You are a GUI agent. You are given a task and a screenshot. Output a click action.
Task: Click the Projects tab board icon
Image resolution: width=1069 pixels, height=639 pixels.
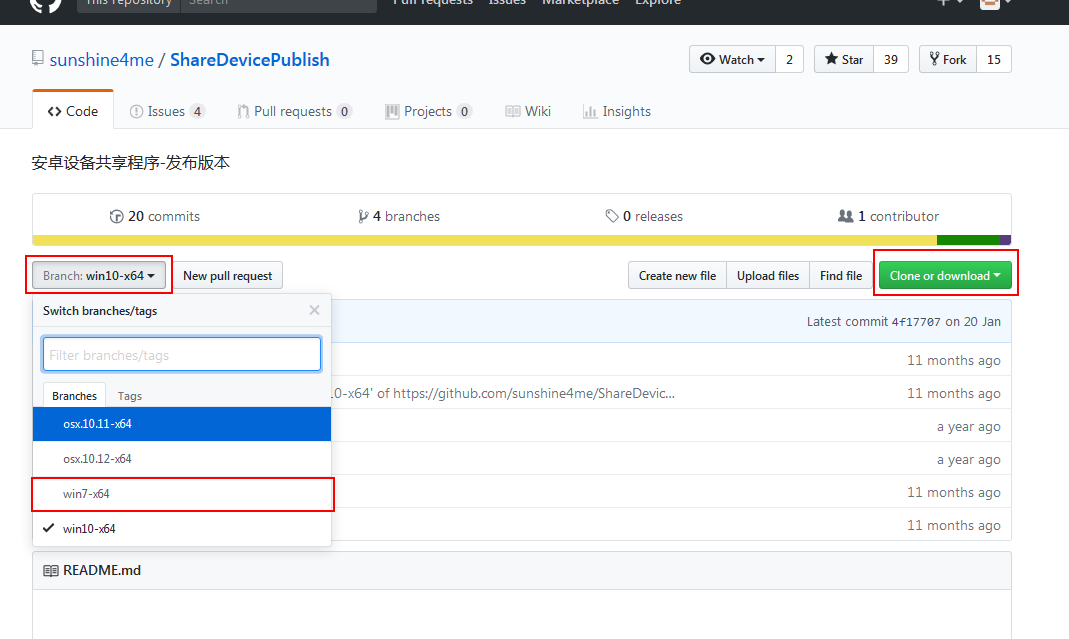(x=392, y=112)
